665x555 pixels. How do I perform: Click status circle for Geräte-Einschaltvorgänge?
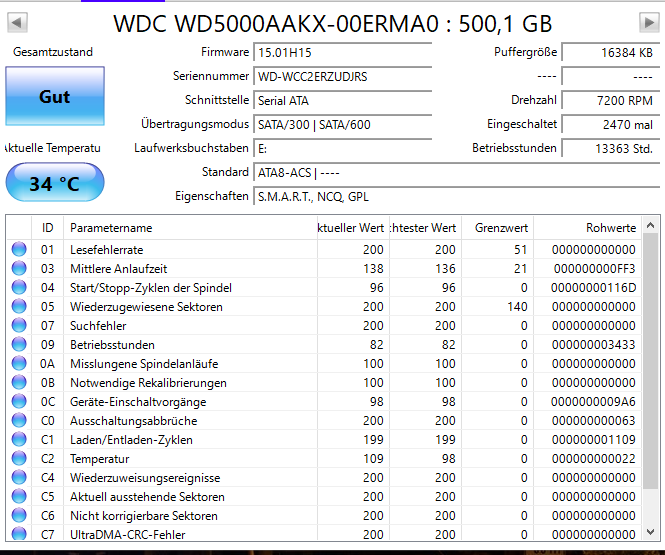[19, 401]
